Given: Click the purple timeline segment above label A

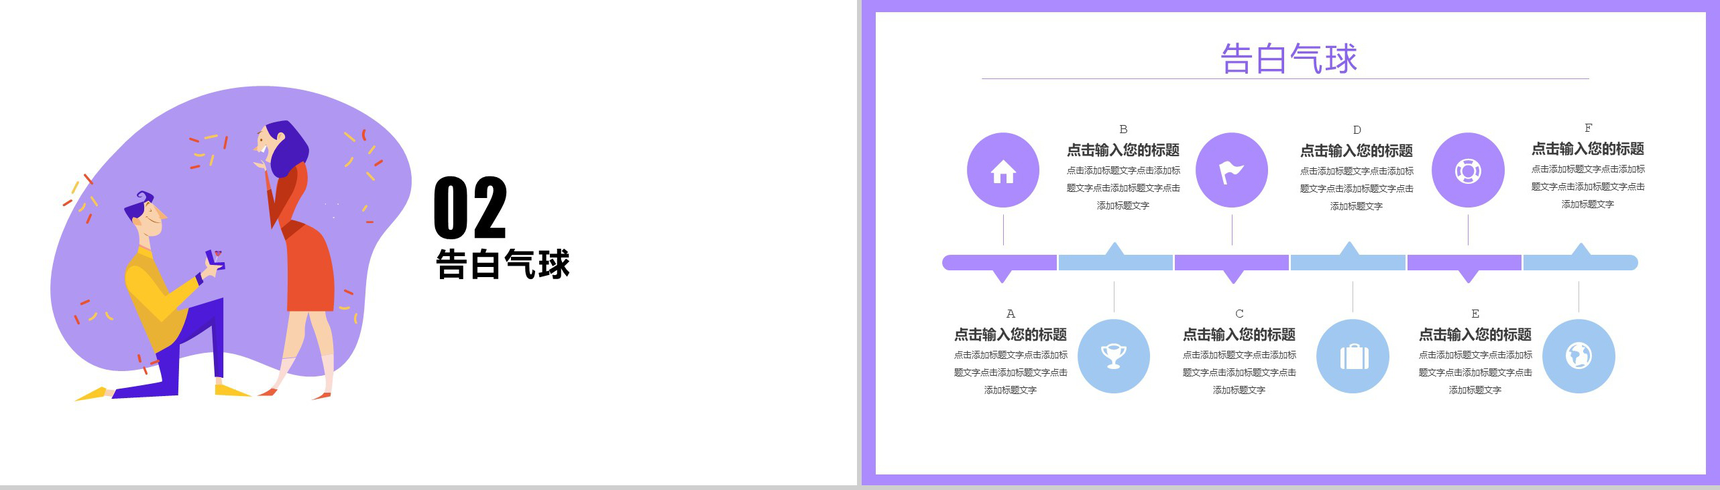Looking at the screenshot, I should tap(1000, 263).
